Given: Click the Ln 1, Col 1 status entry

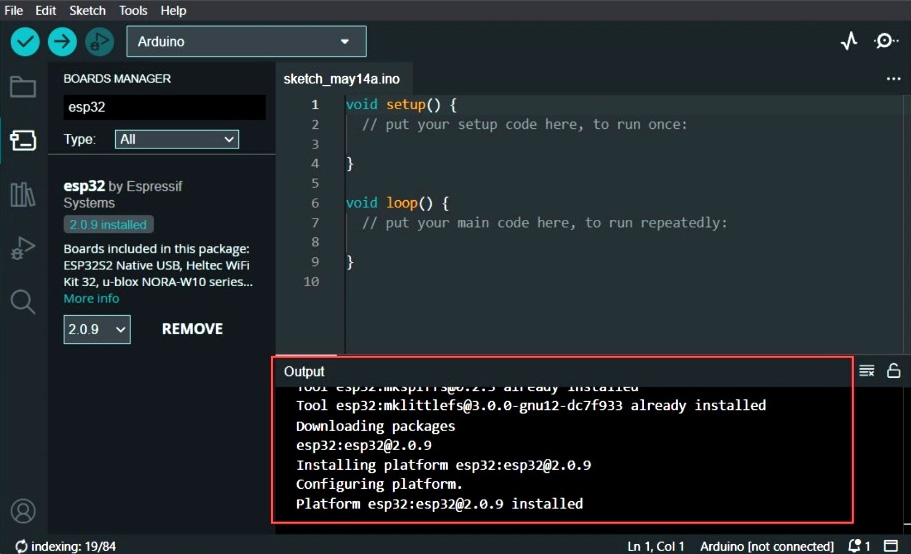Looking at the screenshot, I should point(655,546).
